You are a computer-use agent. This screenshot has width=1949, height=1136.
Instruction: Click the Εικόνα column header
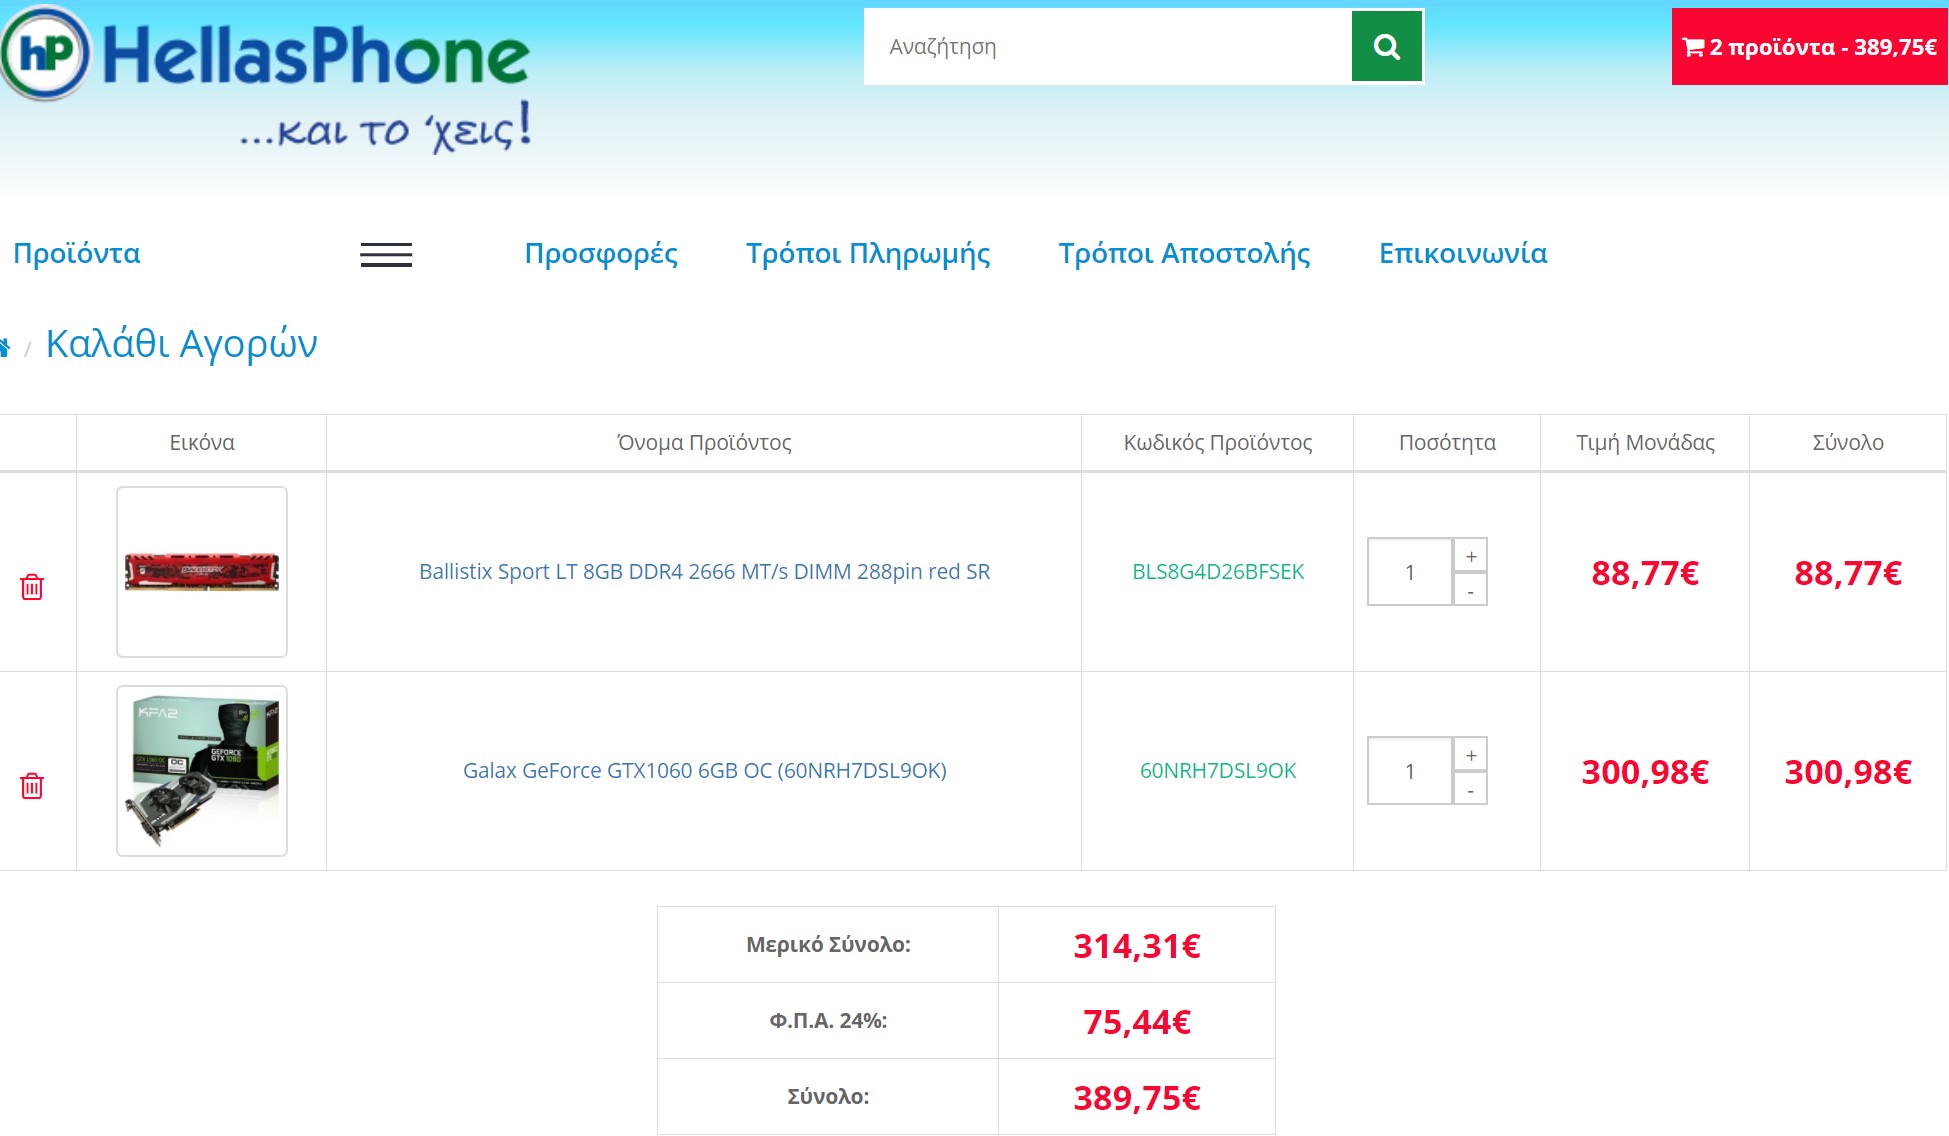(202, 443)
